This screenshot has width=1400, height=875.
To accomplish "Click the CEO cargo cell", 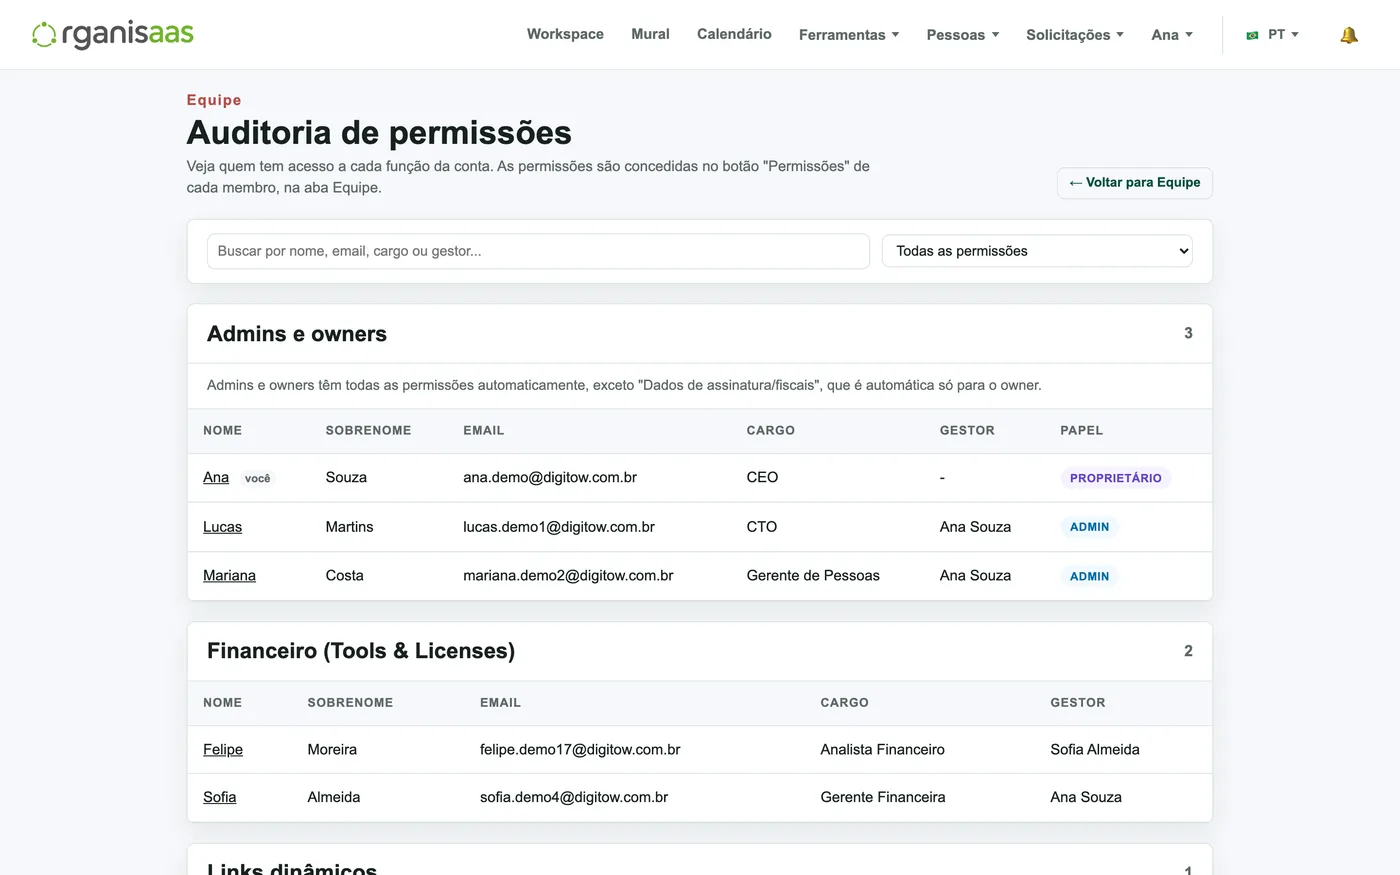I will click(762, 477).
